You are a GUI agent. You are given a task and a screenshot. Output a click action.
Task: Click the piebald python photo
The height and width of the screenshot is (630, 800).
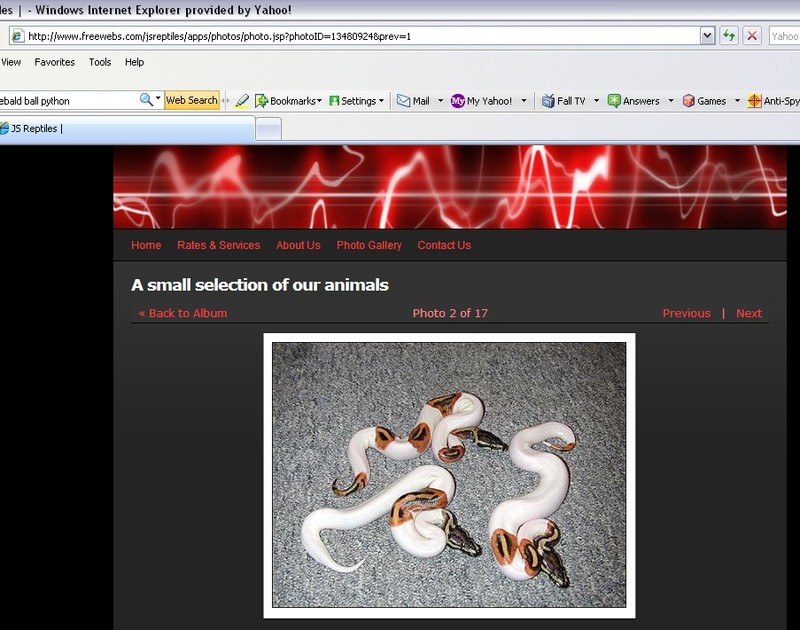click(x=449, y=475)
